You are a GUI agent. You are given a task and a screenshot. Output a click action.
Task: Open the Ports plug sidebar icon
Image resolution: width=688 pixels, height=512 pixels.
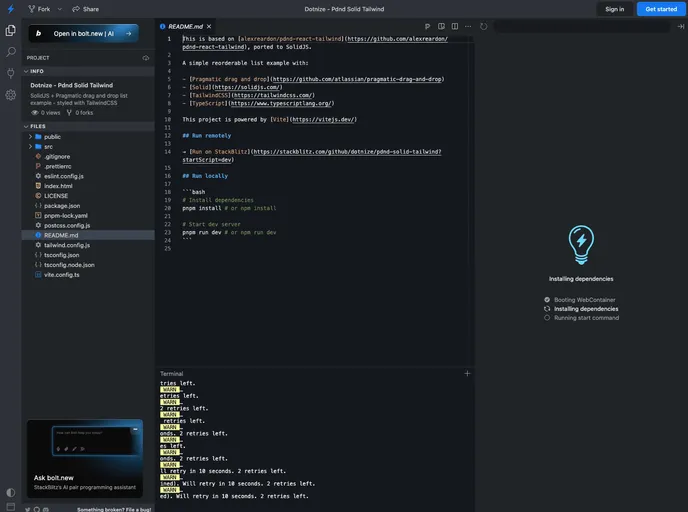[11, 73]
